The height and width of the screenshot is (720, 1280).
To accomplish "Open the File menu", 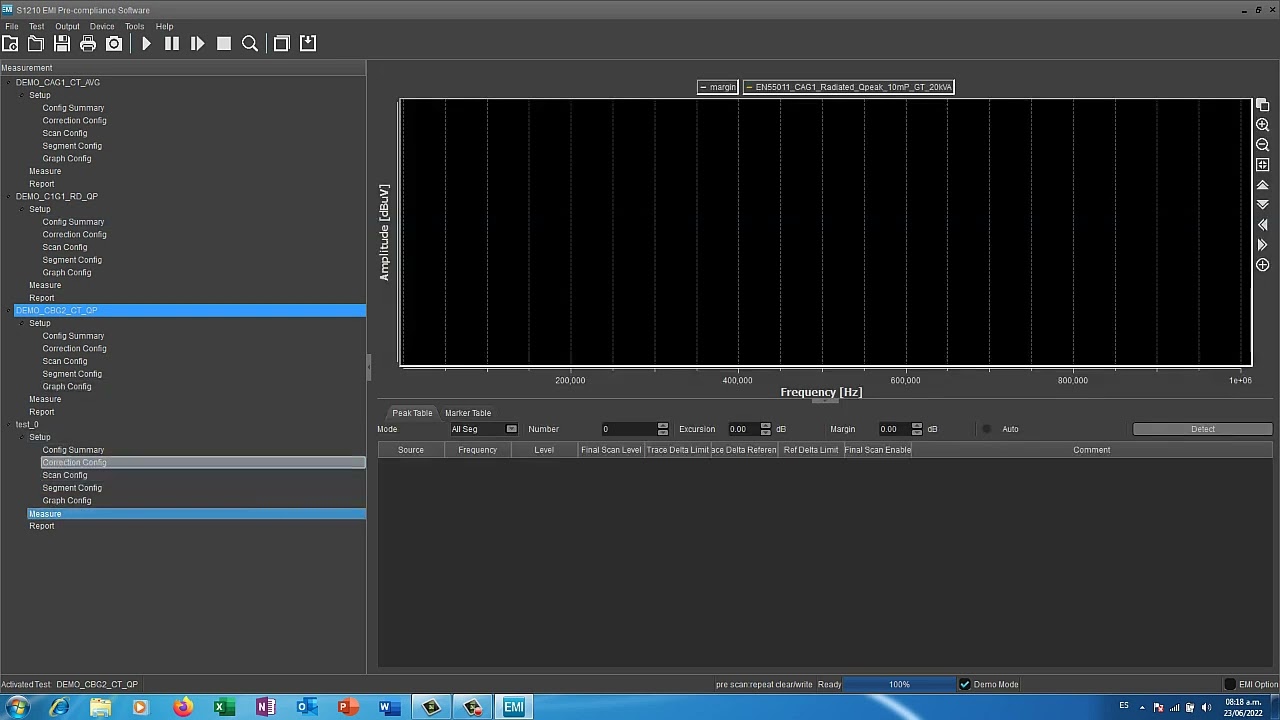I will [12, 26].
